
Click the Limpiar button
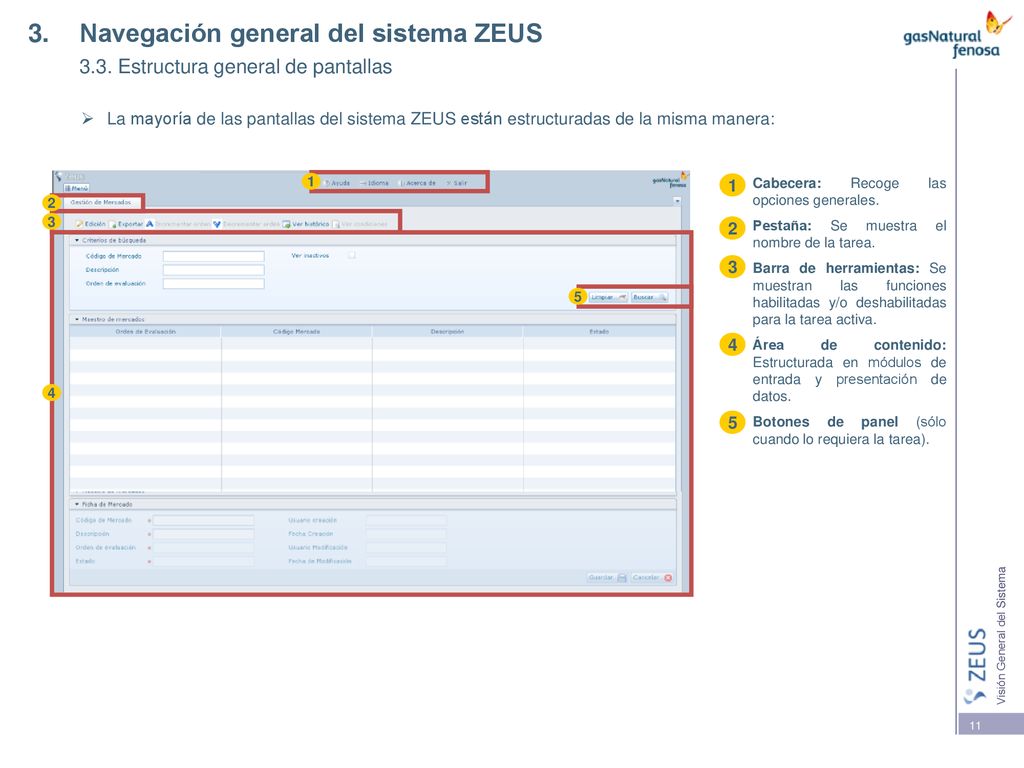pyautogui.click(x=607, y=297)
